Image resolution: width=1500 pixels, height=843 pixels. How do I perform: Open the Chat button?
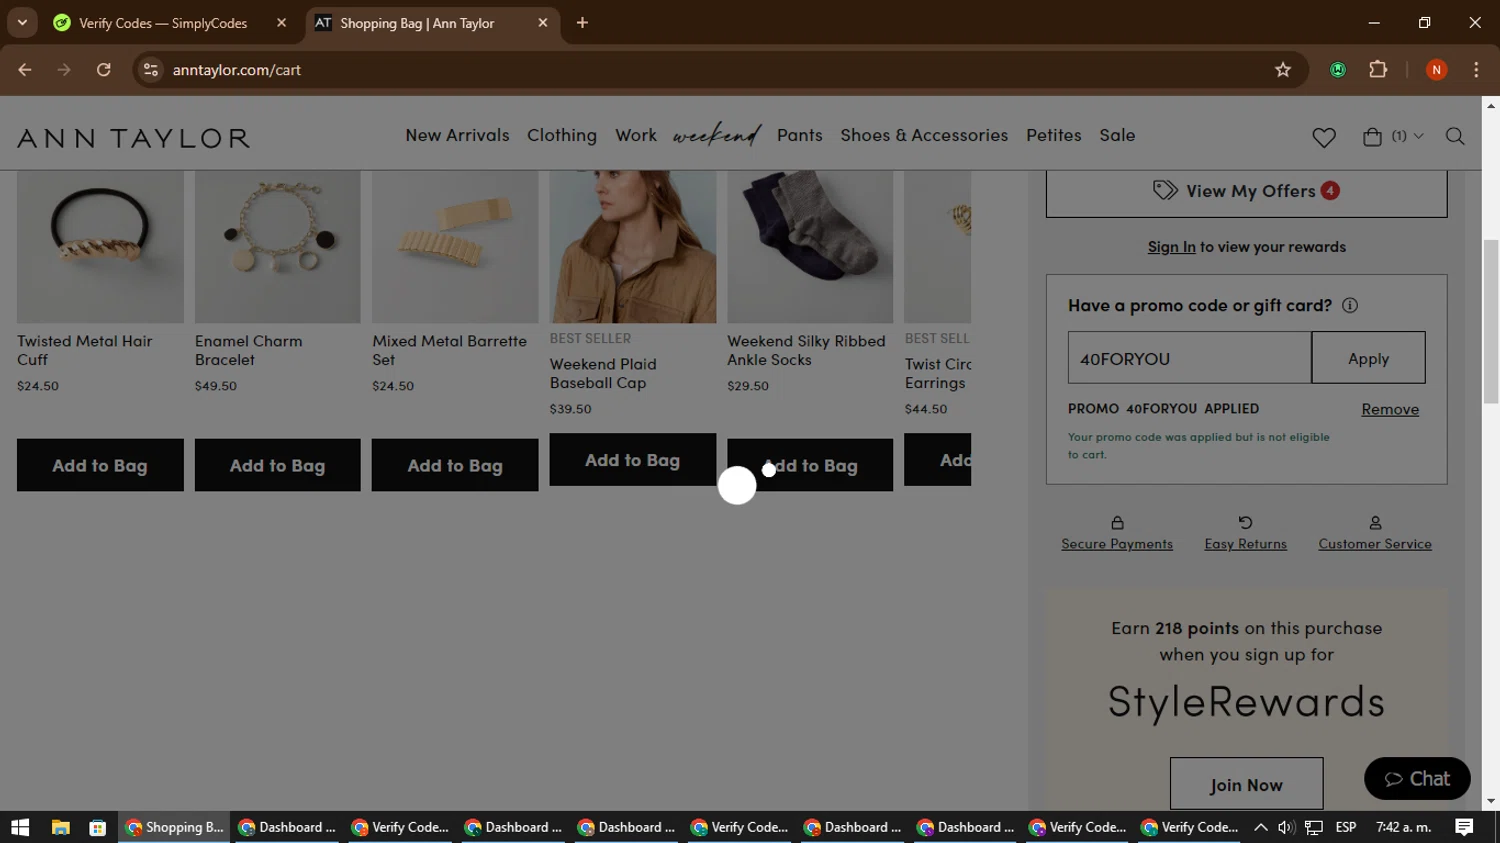click(1417, 778)
